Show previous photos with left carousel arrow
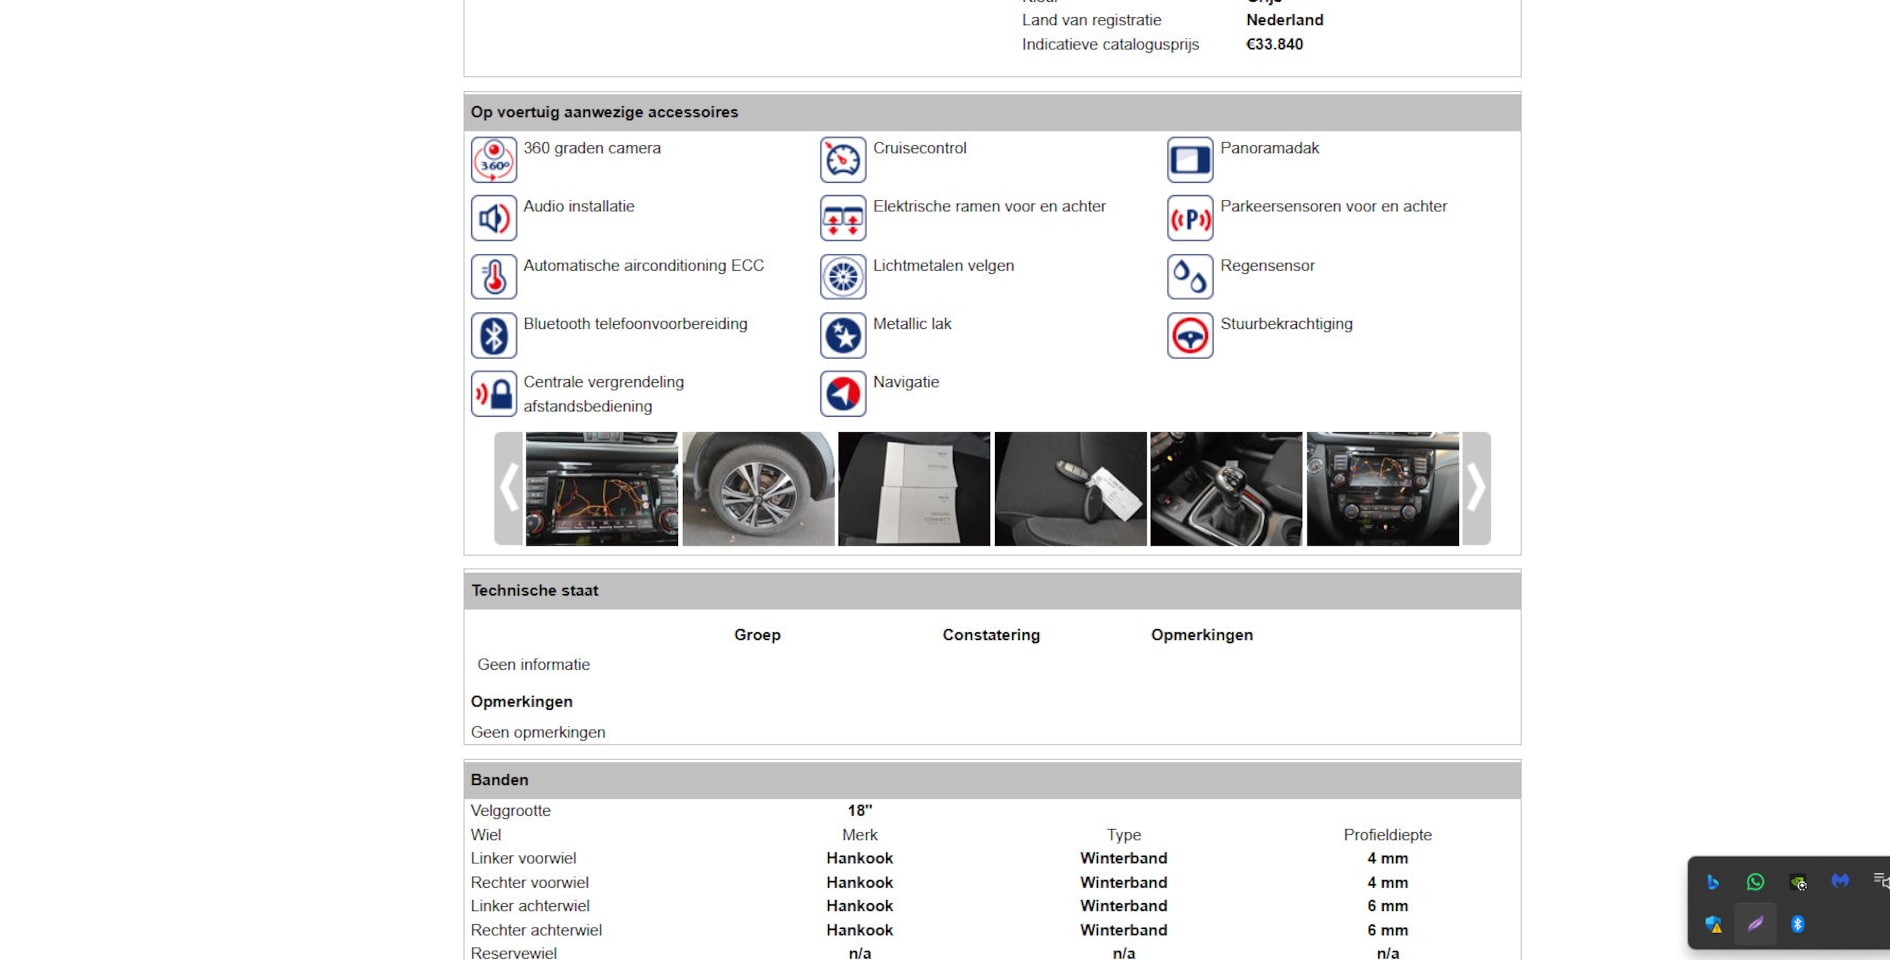 click(x=508, y=489)
